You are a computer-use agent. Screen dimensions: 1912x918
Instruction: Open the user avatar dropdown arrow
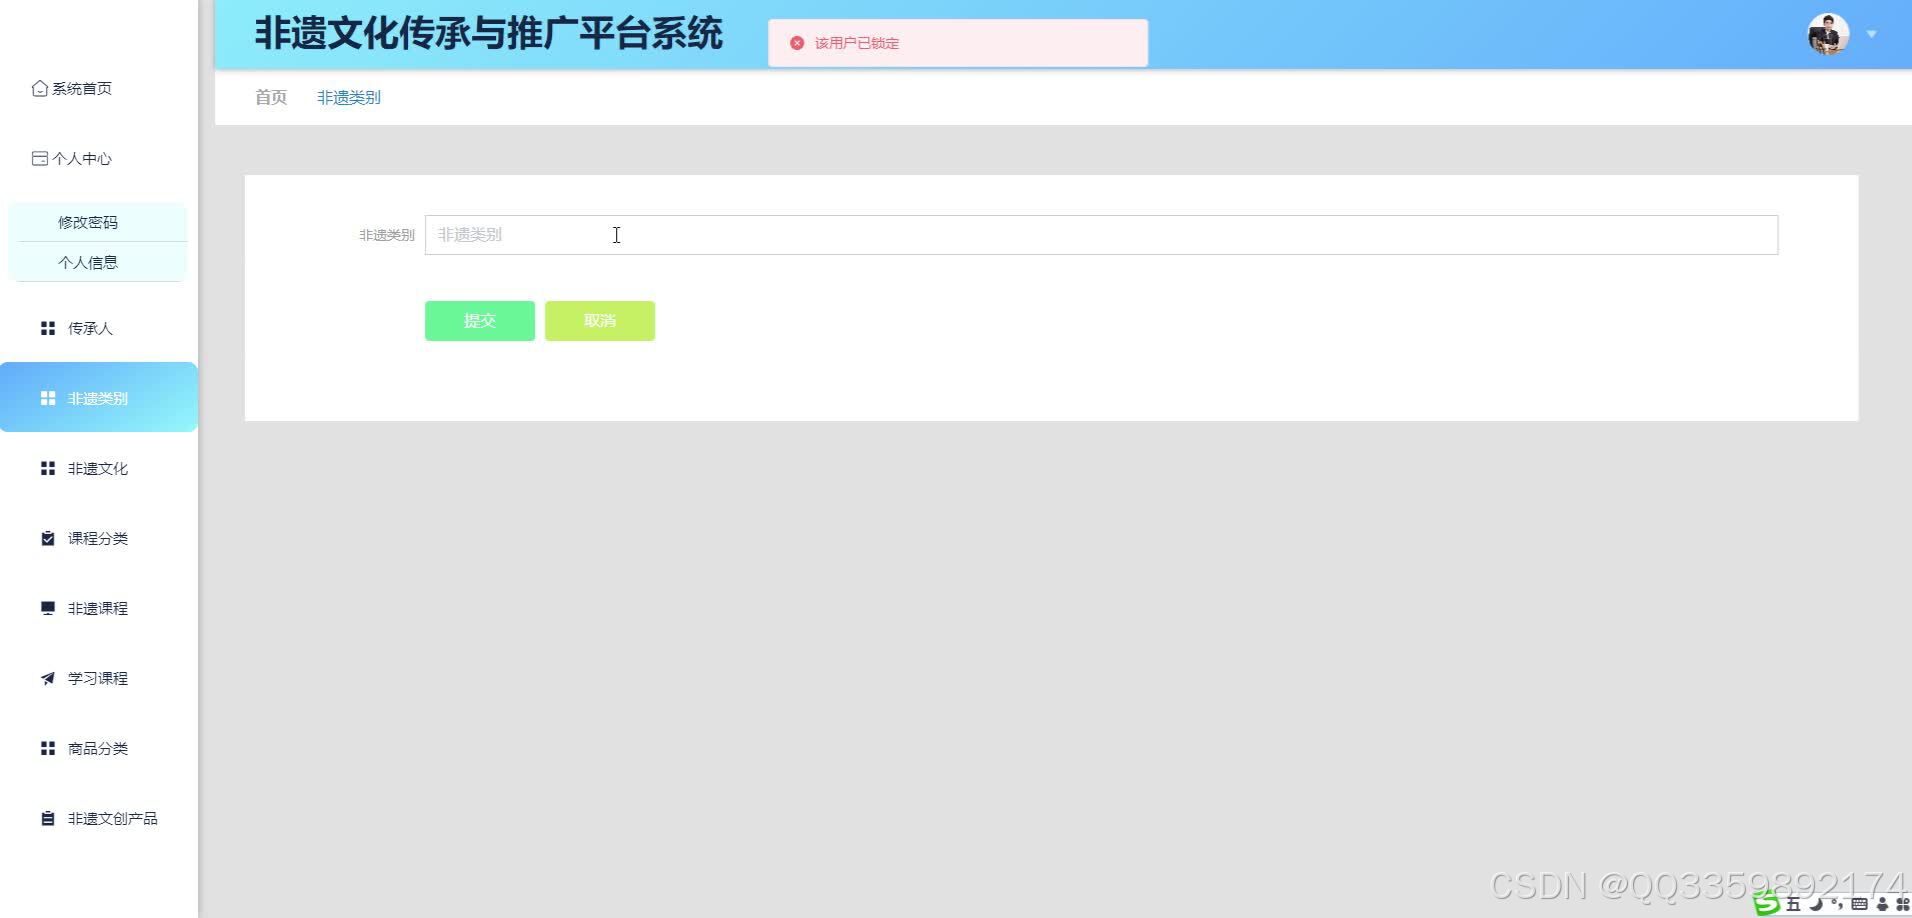(1871, 34)
